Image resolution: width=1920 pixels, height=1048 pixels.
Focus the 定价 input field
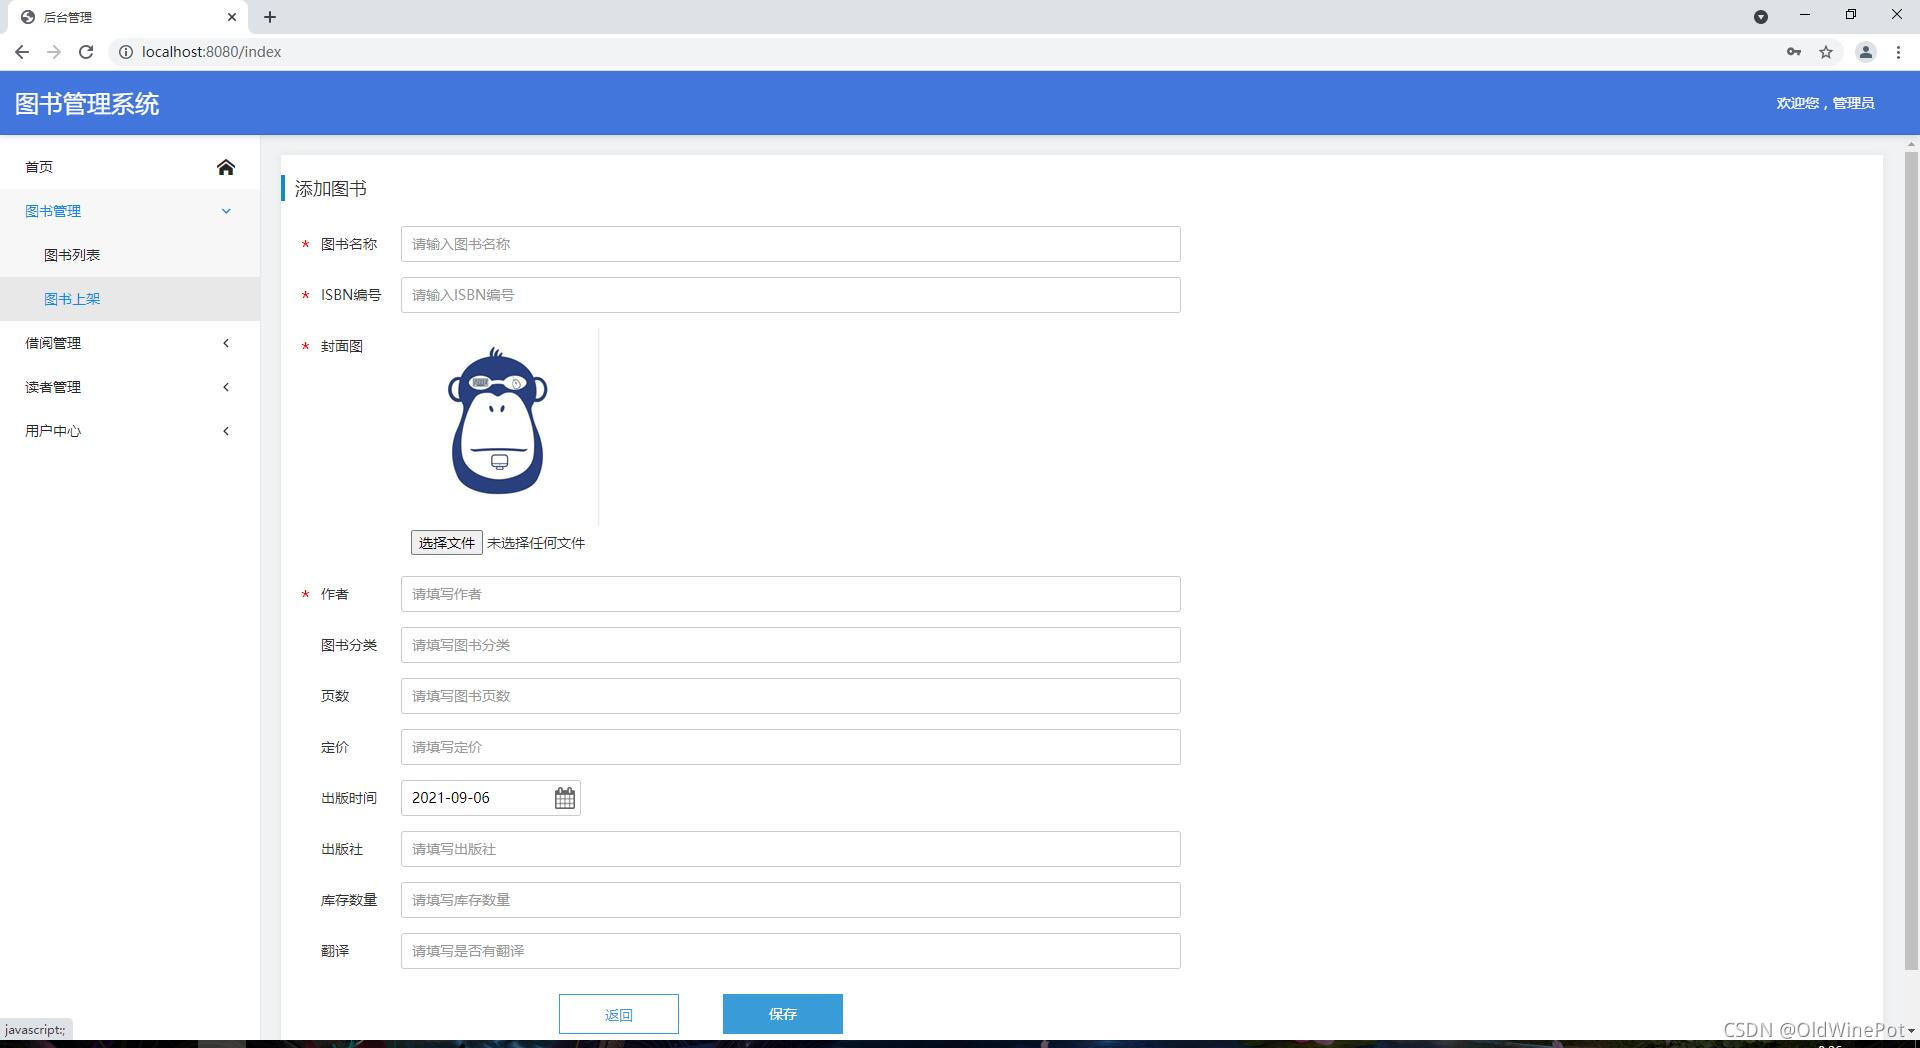click(791, 747)
